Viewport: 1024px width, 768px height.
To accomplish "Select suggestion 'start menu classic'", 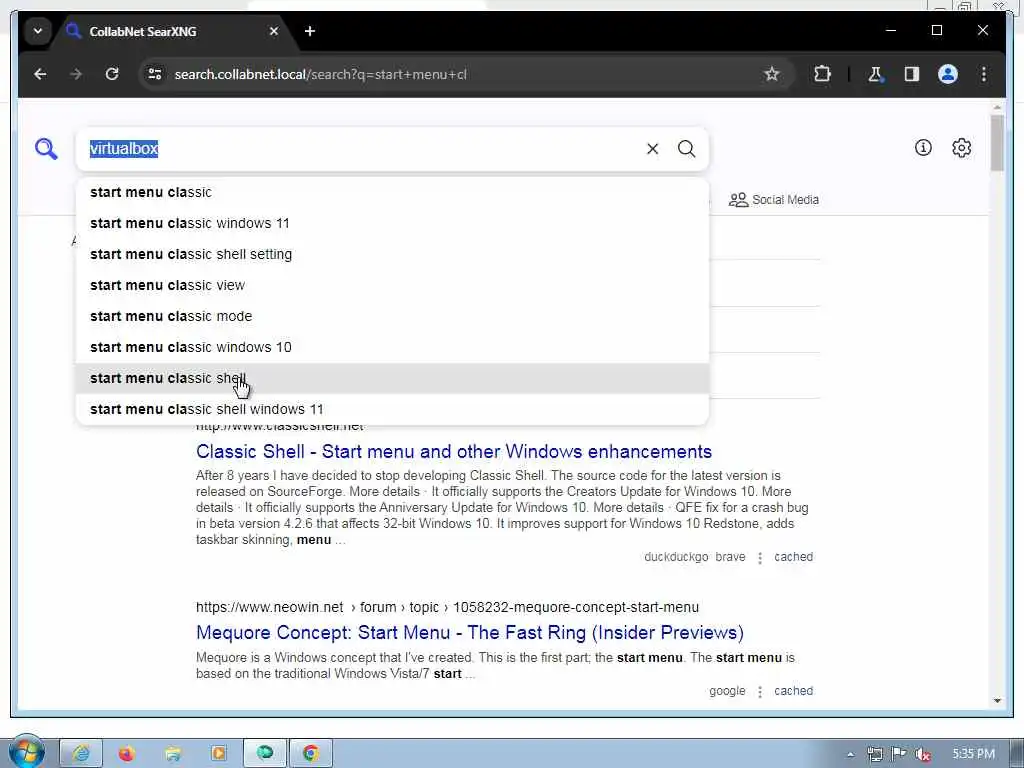I will point(392,193).
